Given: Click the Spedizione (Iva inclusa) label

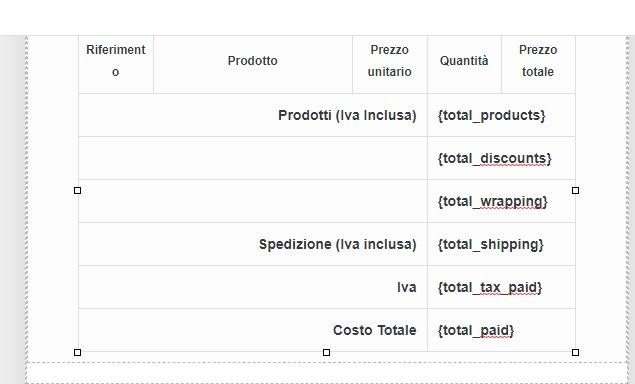Looking at the screenshot, I should (338, 244).
